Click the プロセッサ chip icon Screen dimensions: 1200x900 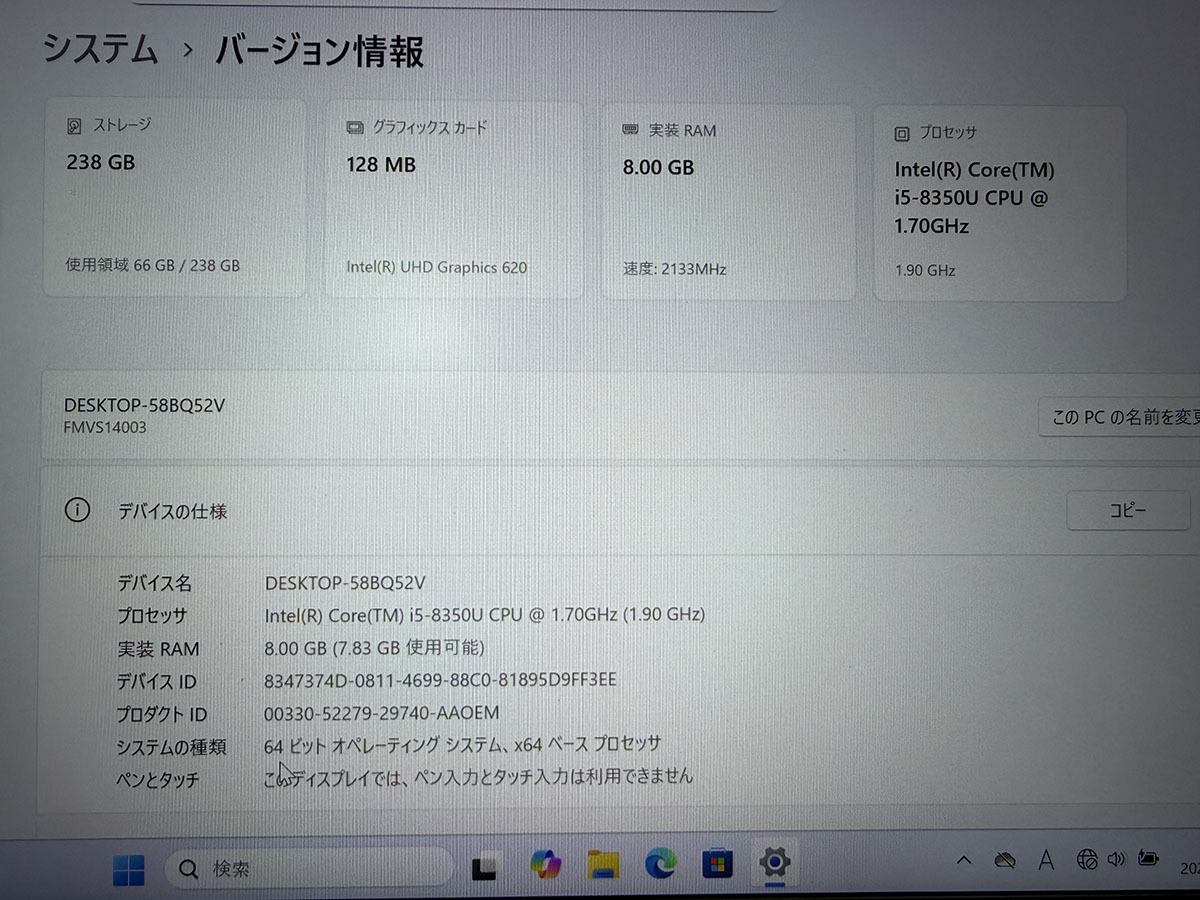(902, 133)
